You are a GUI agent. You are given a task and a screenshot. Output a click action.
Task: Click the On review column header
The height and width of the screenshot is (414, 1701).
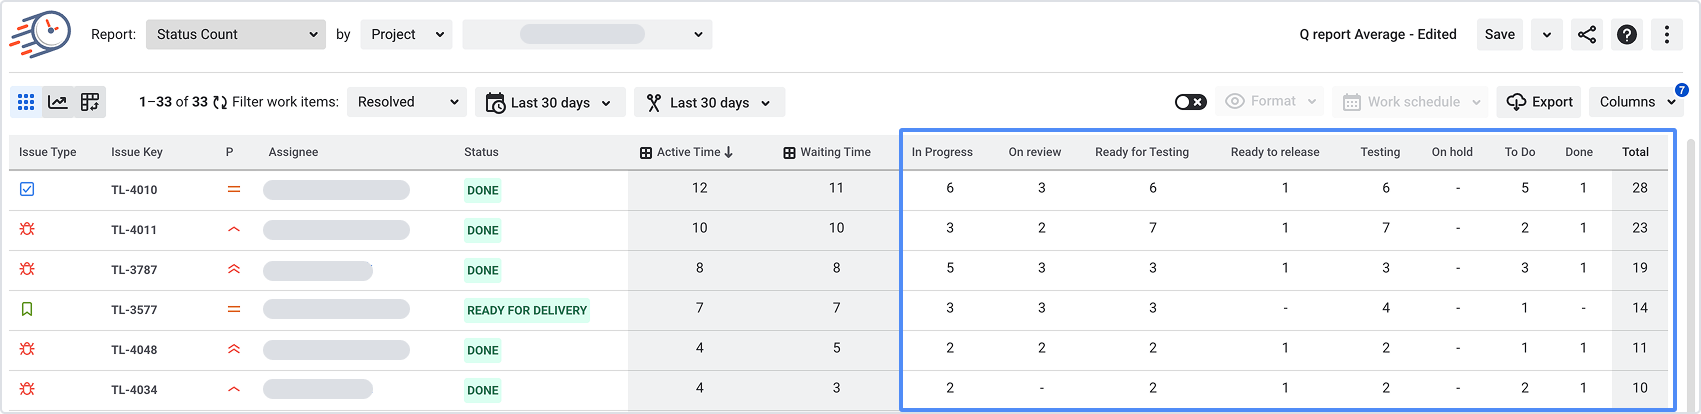1035,152
